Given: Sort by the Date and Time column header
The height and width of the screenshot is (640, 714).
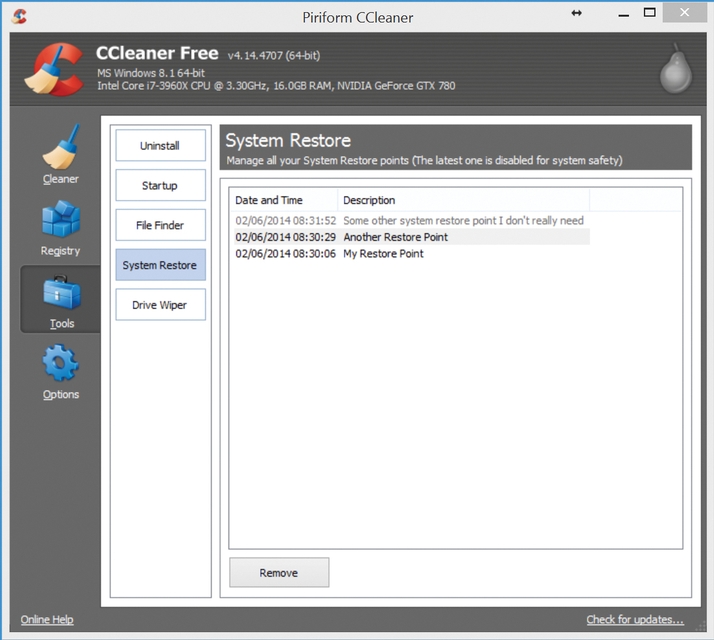Looking at the screenshot, I should point(285,200).
